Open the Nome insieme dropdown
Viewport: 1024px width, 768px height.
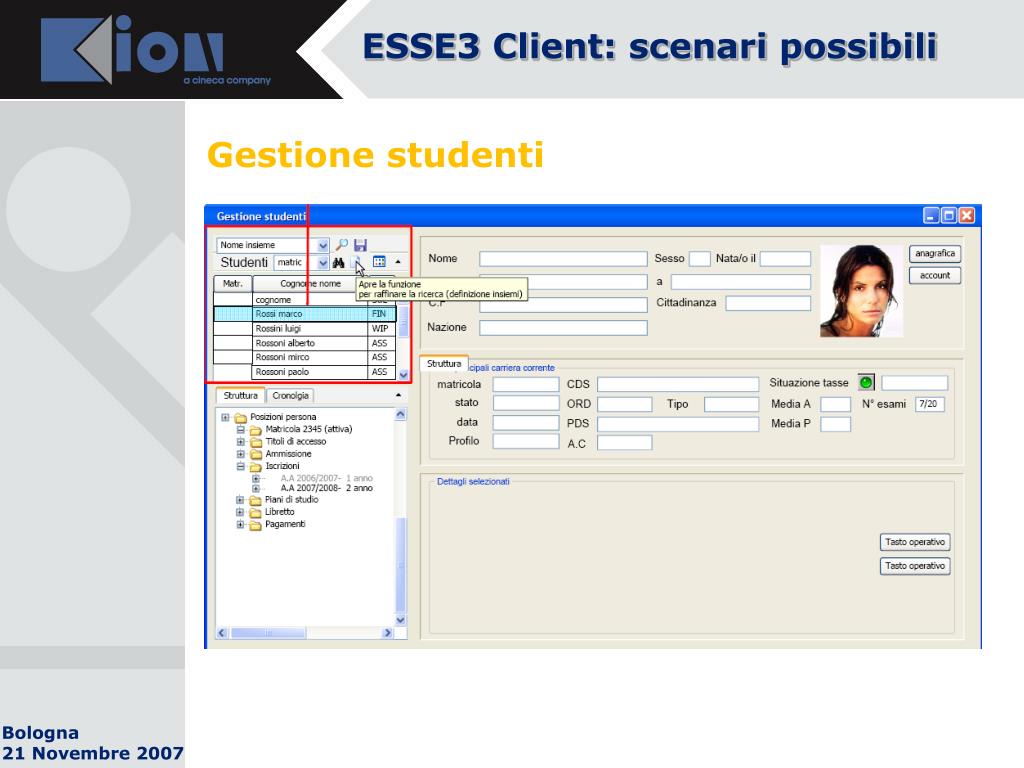(323, 246)
